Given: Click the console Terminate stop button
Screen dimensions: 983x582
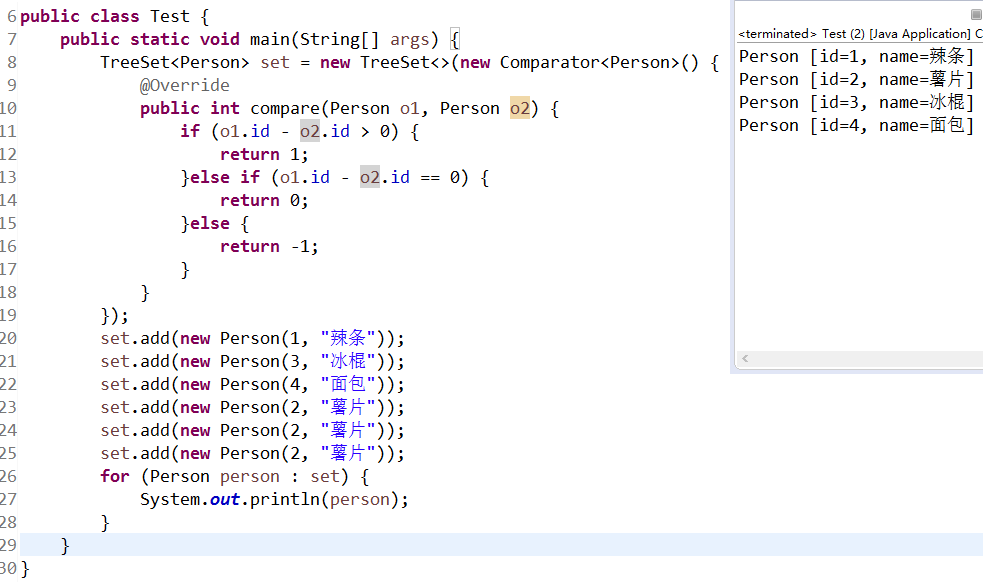Looking at the screenshot, I should tap(975, 14).
